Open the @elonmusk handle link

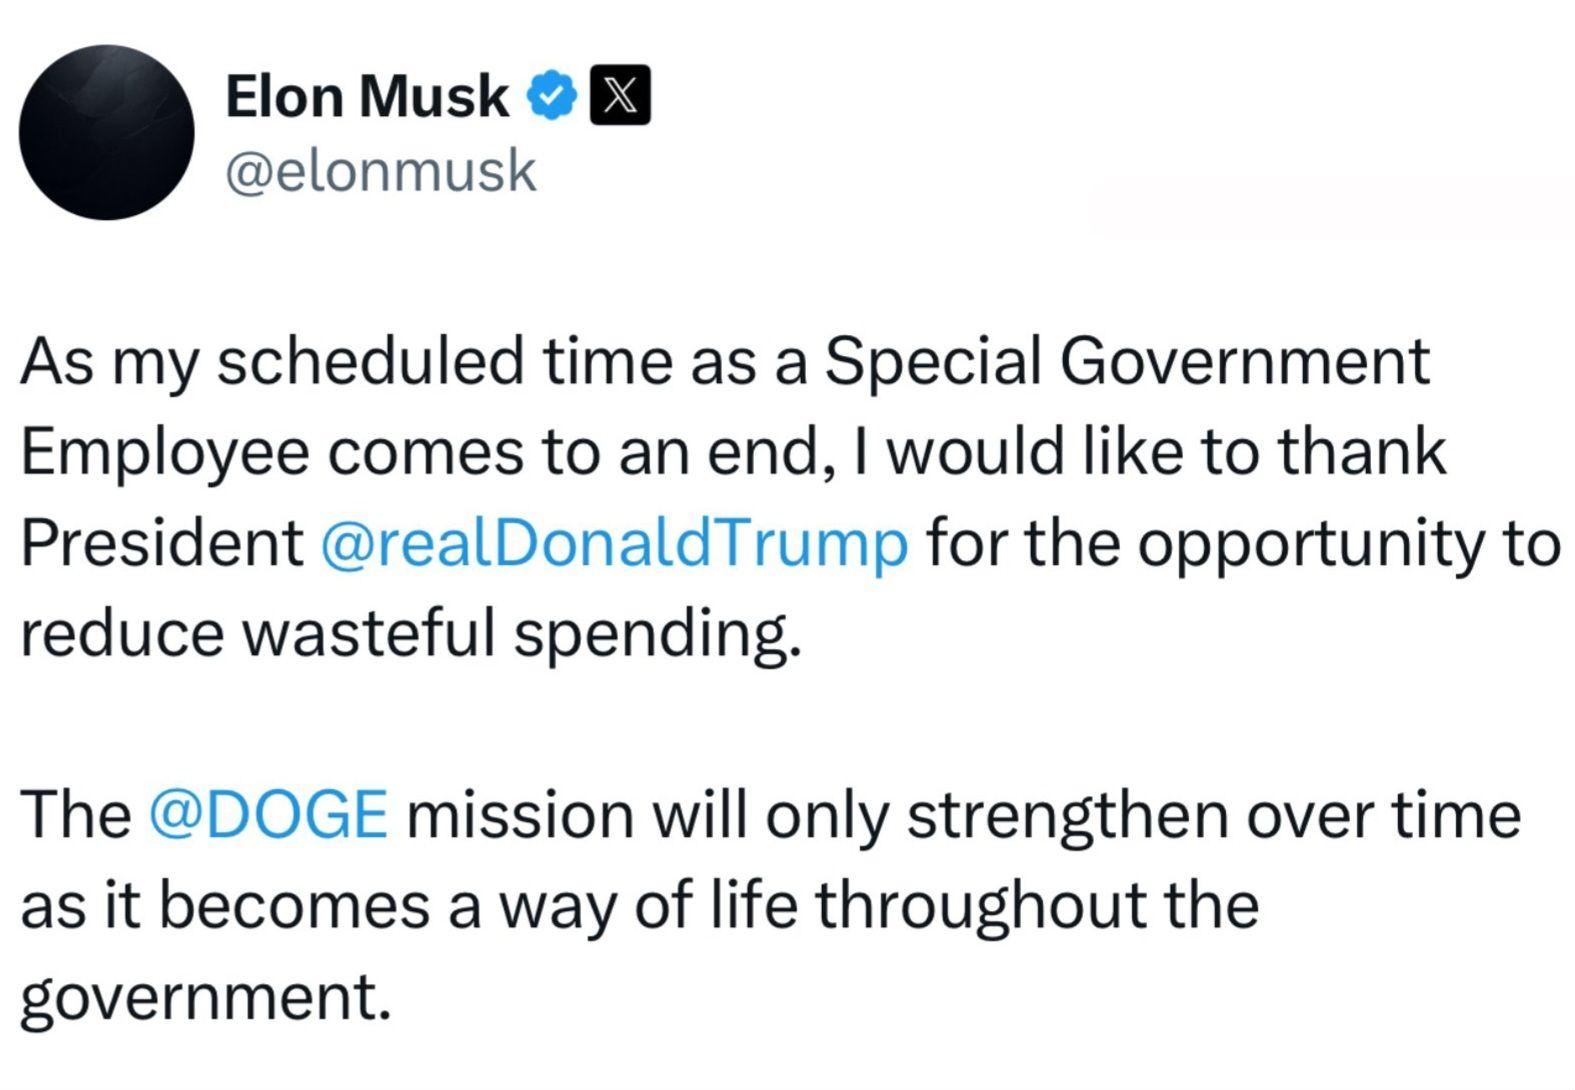pyautogui.click(x=381, y=171)
